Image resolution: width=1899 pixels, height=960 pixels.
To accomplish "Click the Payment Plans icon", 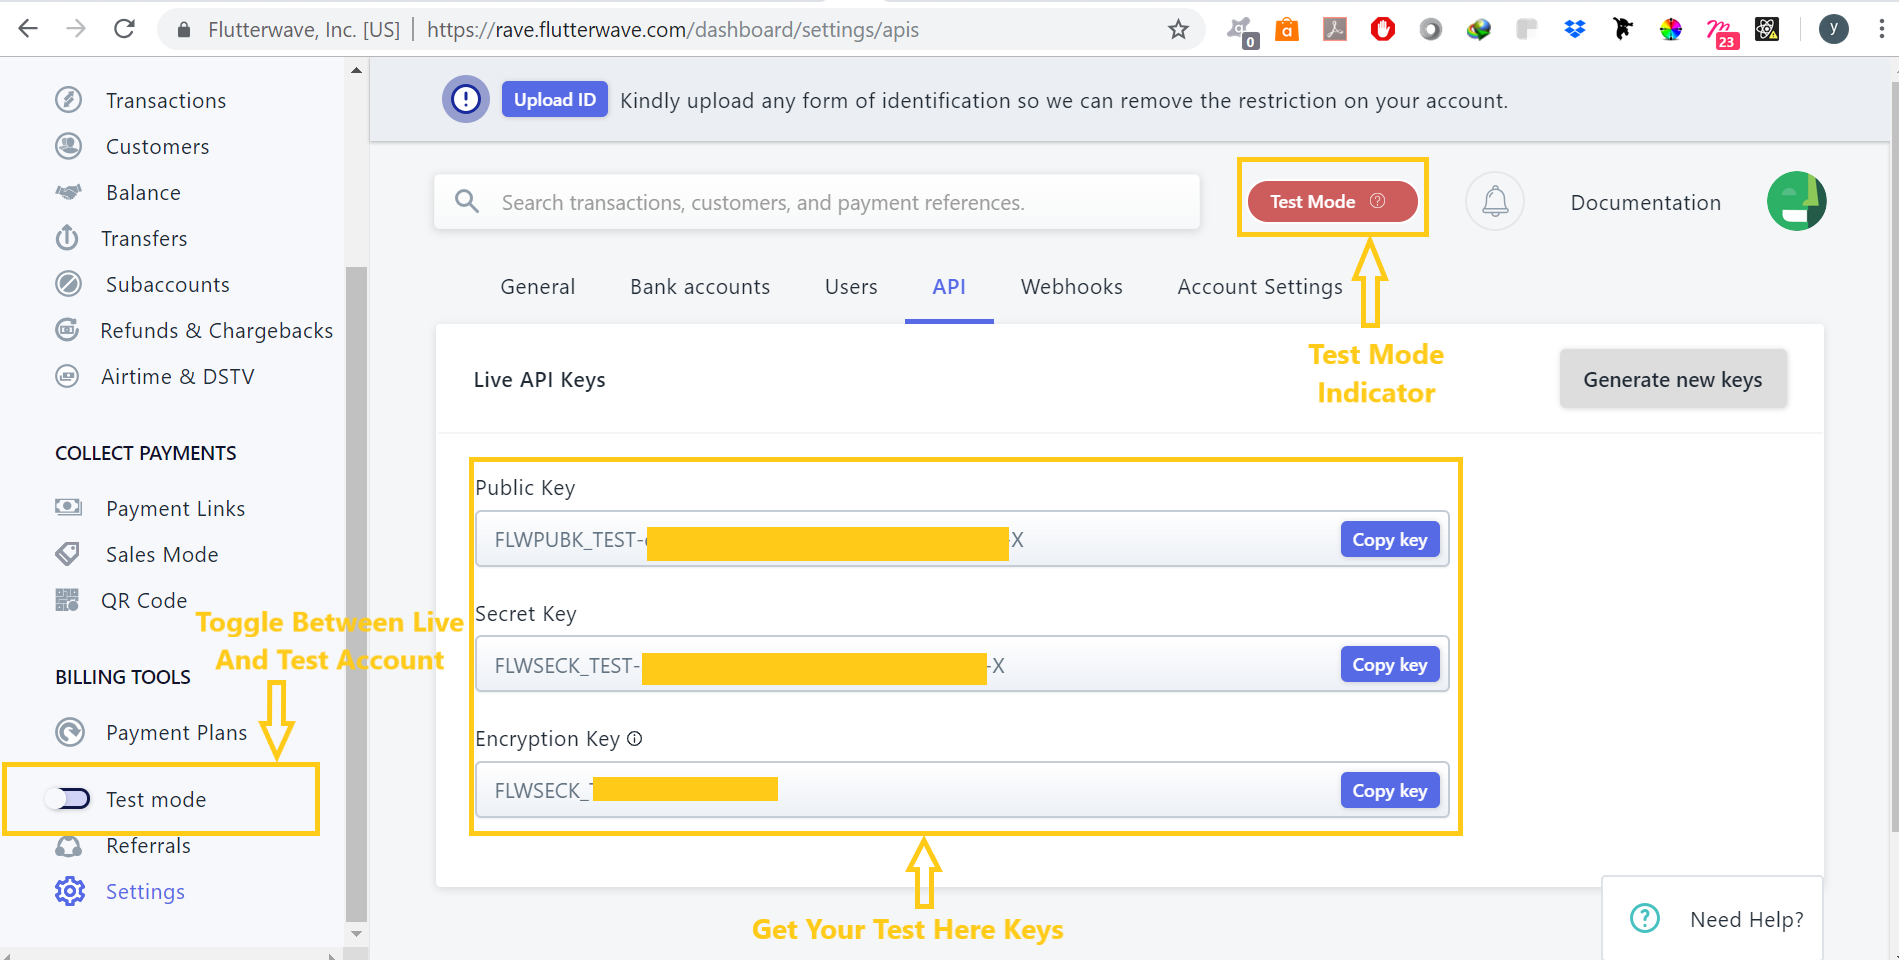I will tap(69, 732).
